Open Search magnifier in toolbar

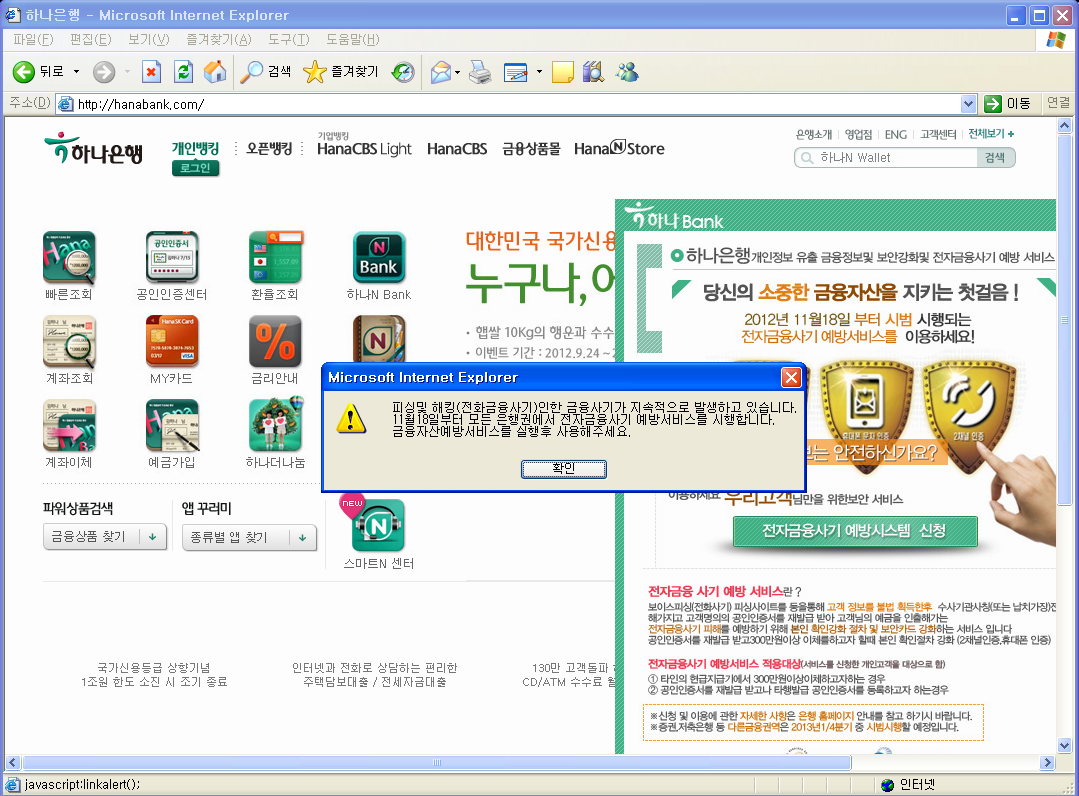pyautogui.click(x=251, y=72)
